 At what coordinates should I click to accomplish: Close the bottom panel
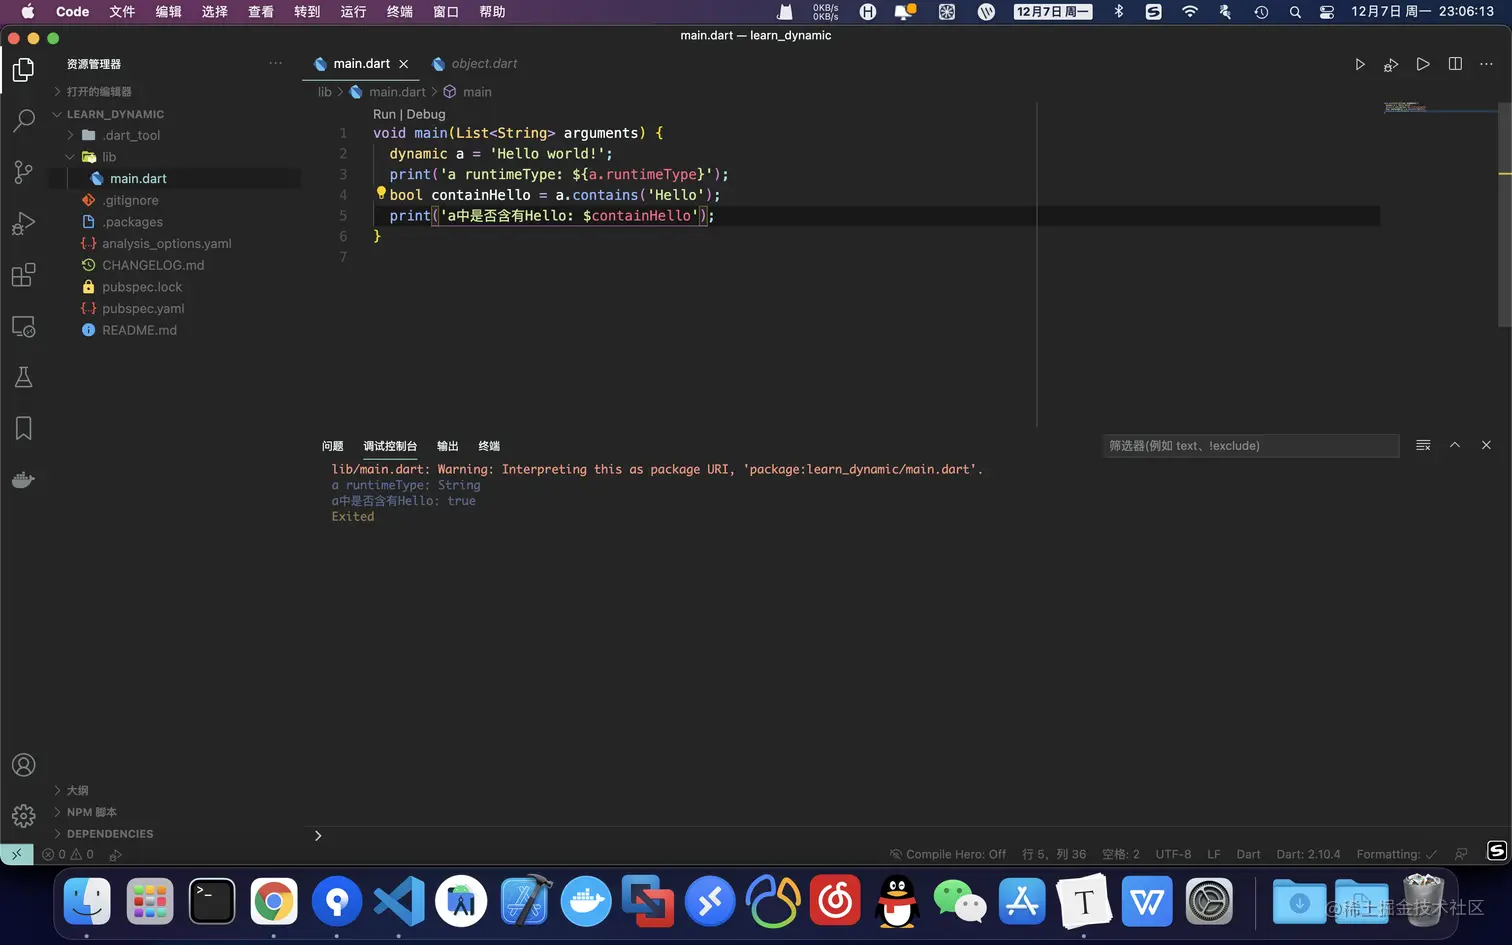(1486, 445)
